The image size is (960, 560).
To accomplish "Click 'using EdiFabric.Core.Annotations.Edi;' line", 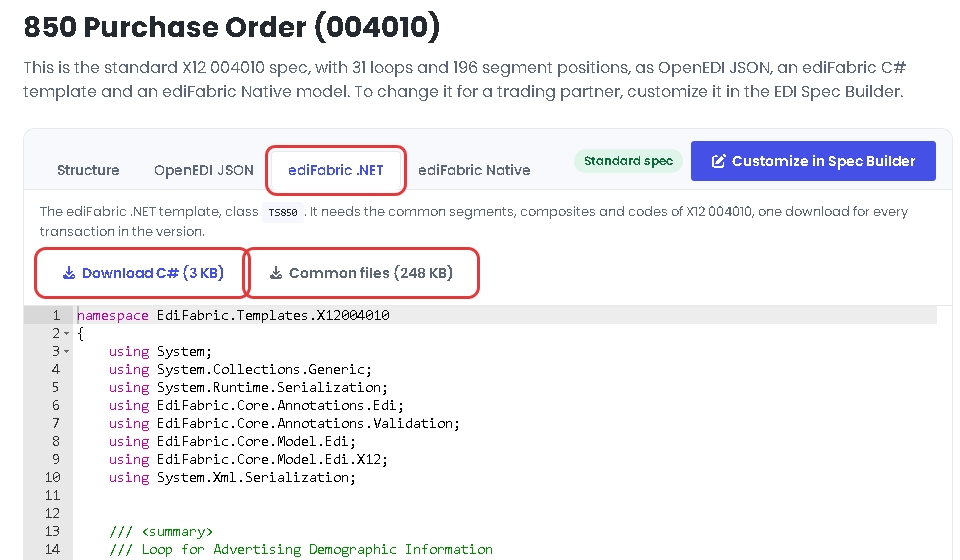I will pos(256,405).
